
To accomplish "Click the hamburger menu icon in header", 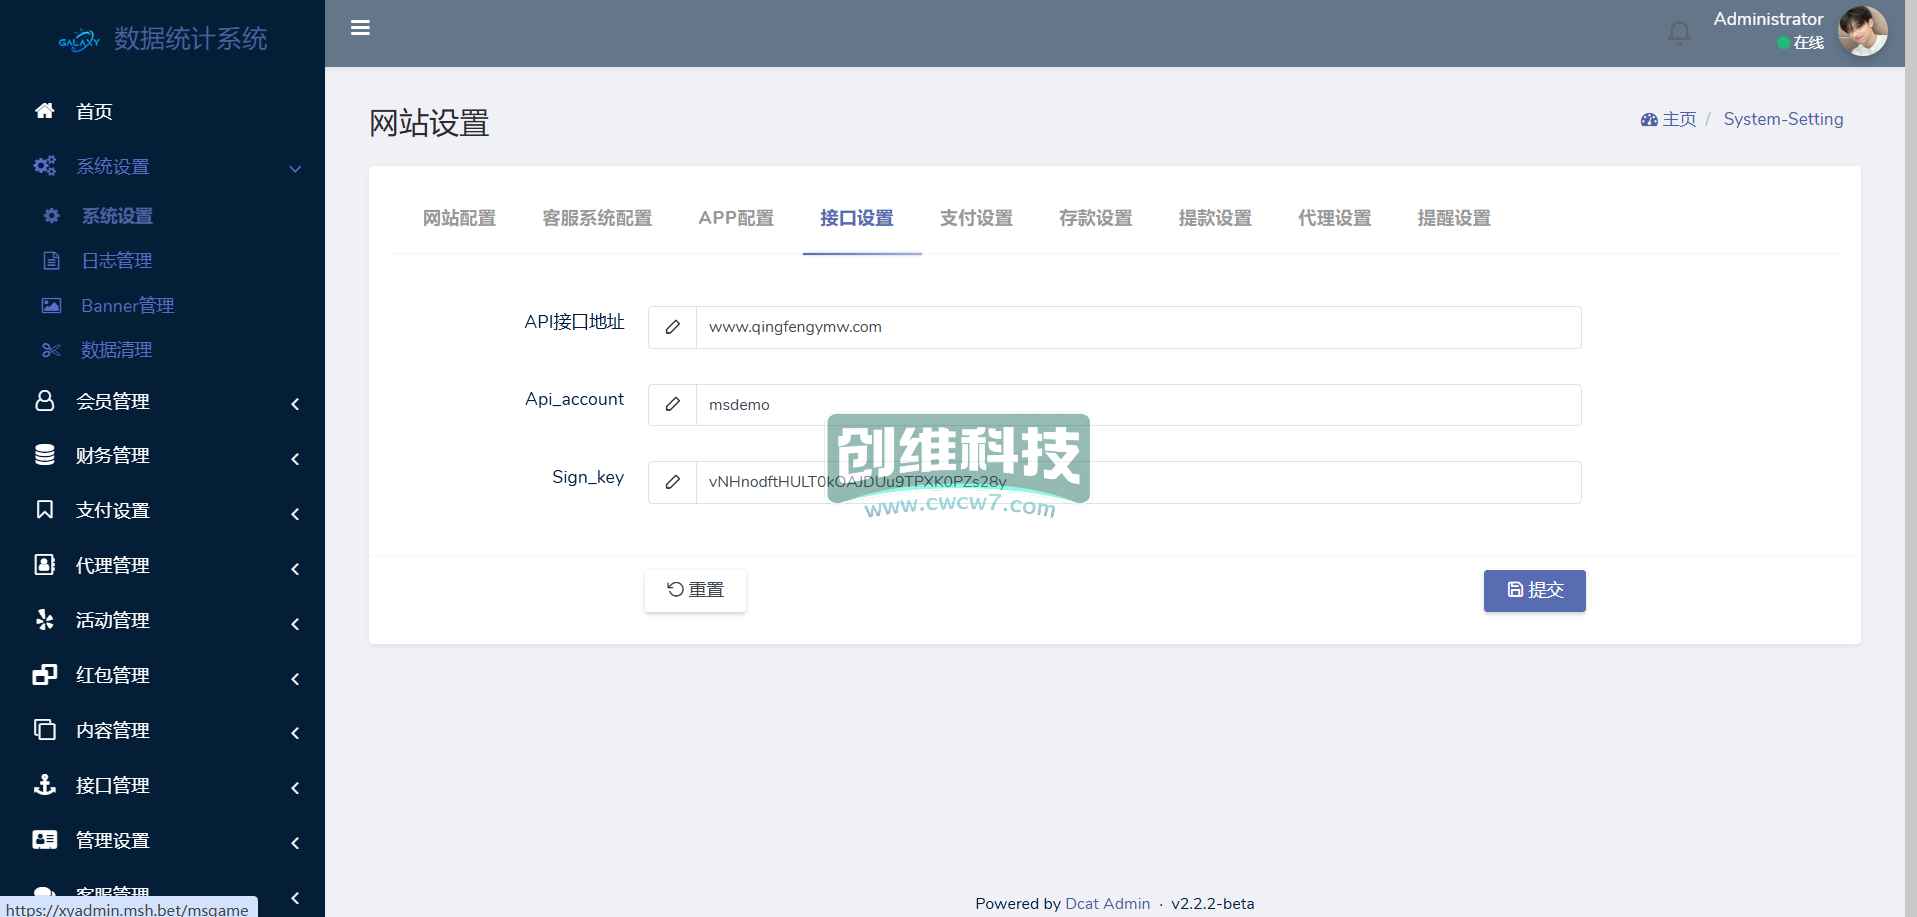I will [x=360, y=28].
